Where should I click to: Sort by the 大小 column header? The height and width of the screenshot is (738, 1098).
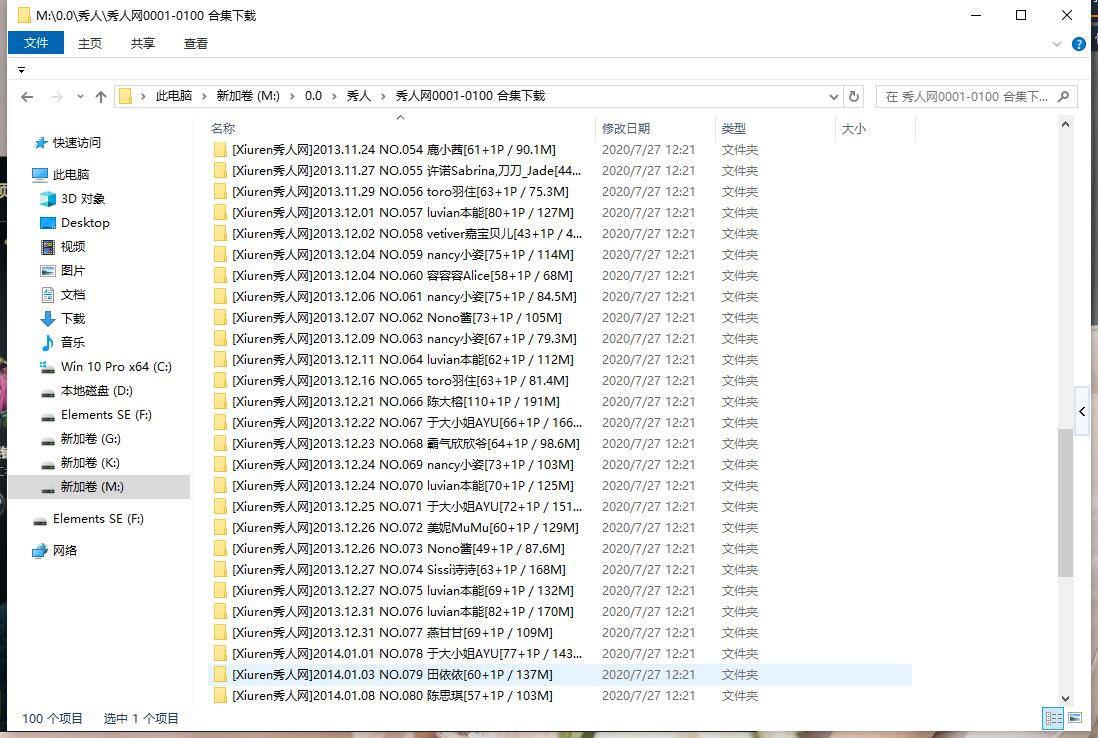point(854,129)
